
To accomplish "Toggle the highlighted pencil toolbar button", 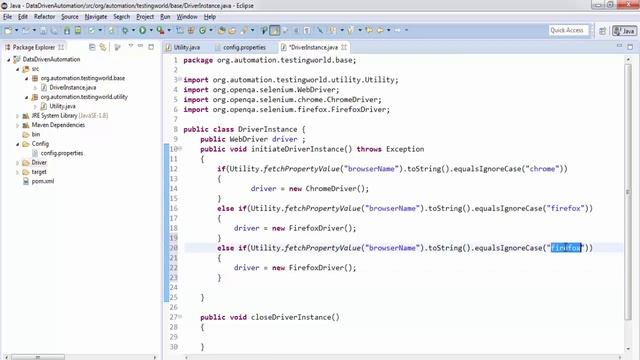I will coord(275,30).
